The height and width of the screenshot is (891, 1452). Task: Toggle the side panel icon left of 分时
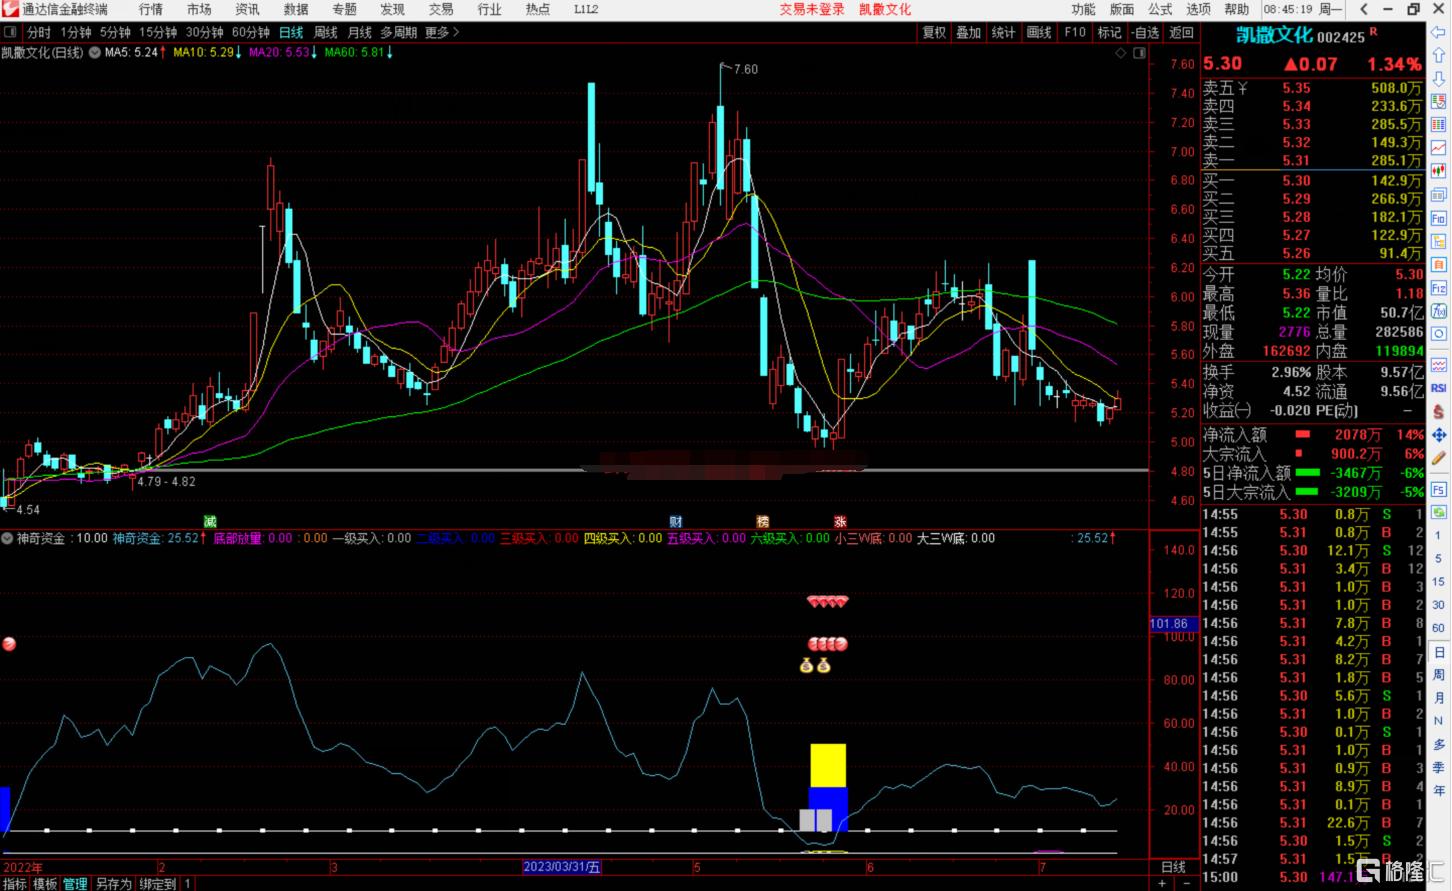coord(11,33)
